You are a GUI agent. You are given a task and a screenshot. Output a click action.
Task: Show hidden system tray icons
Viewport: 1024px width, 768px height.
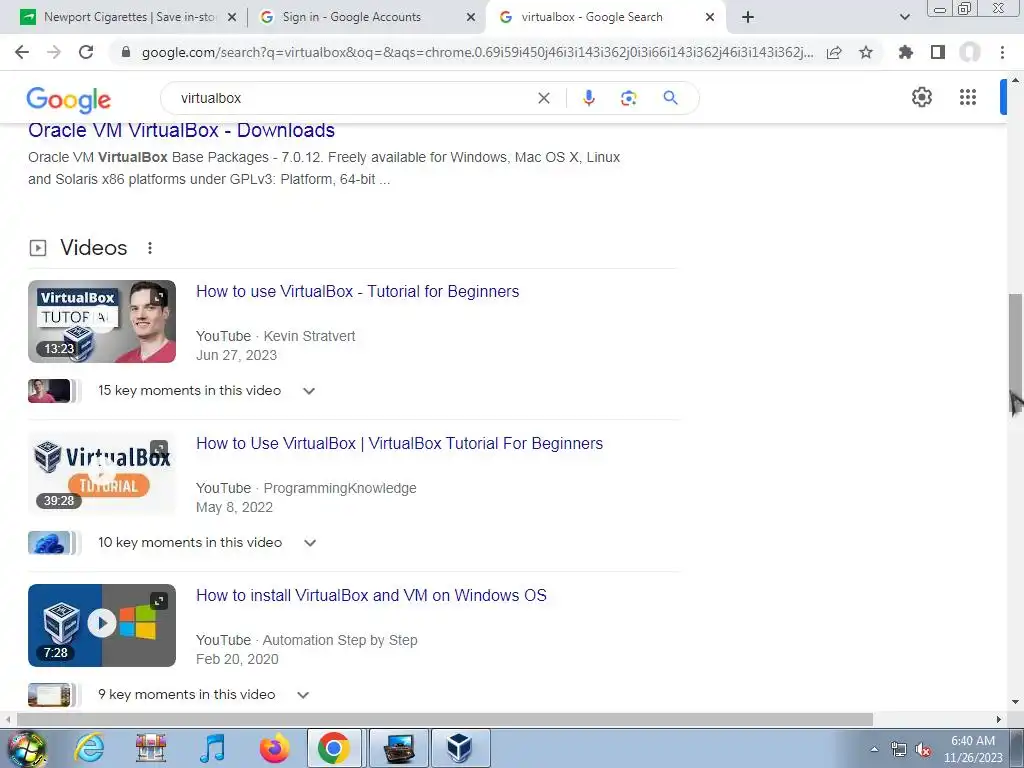coord(874,749)
